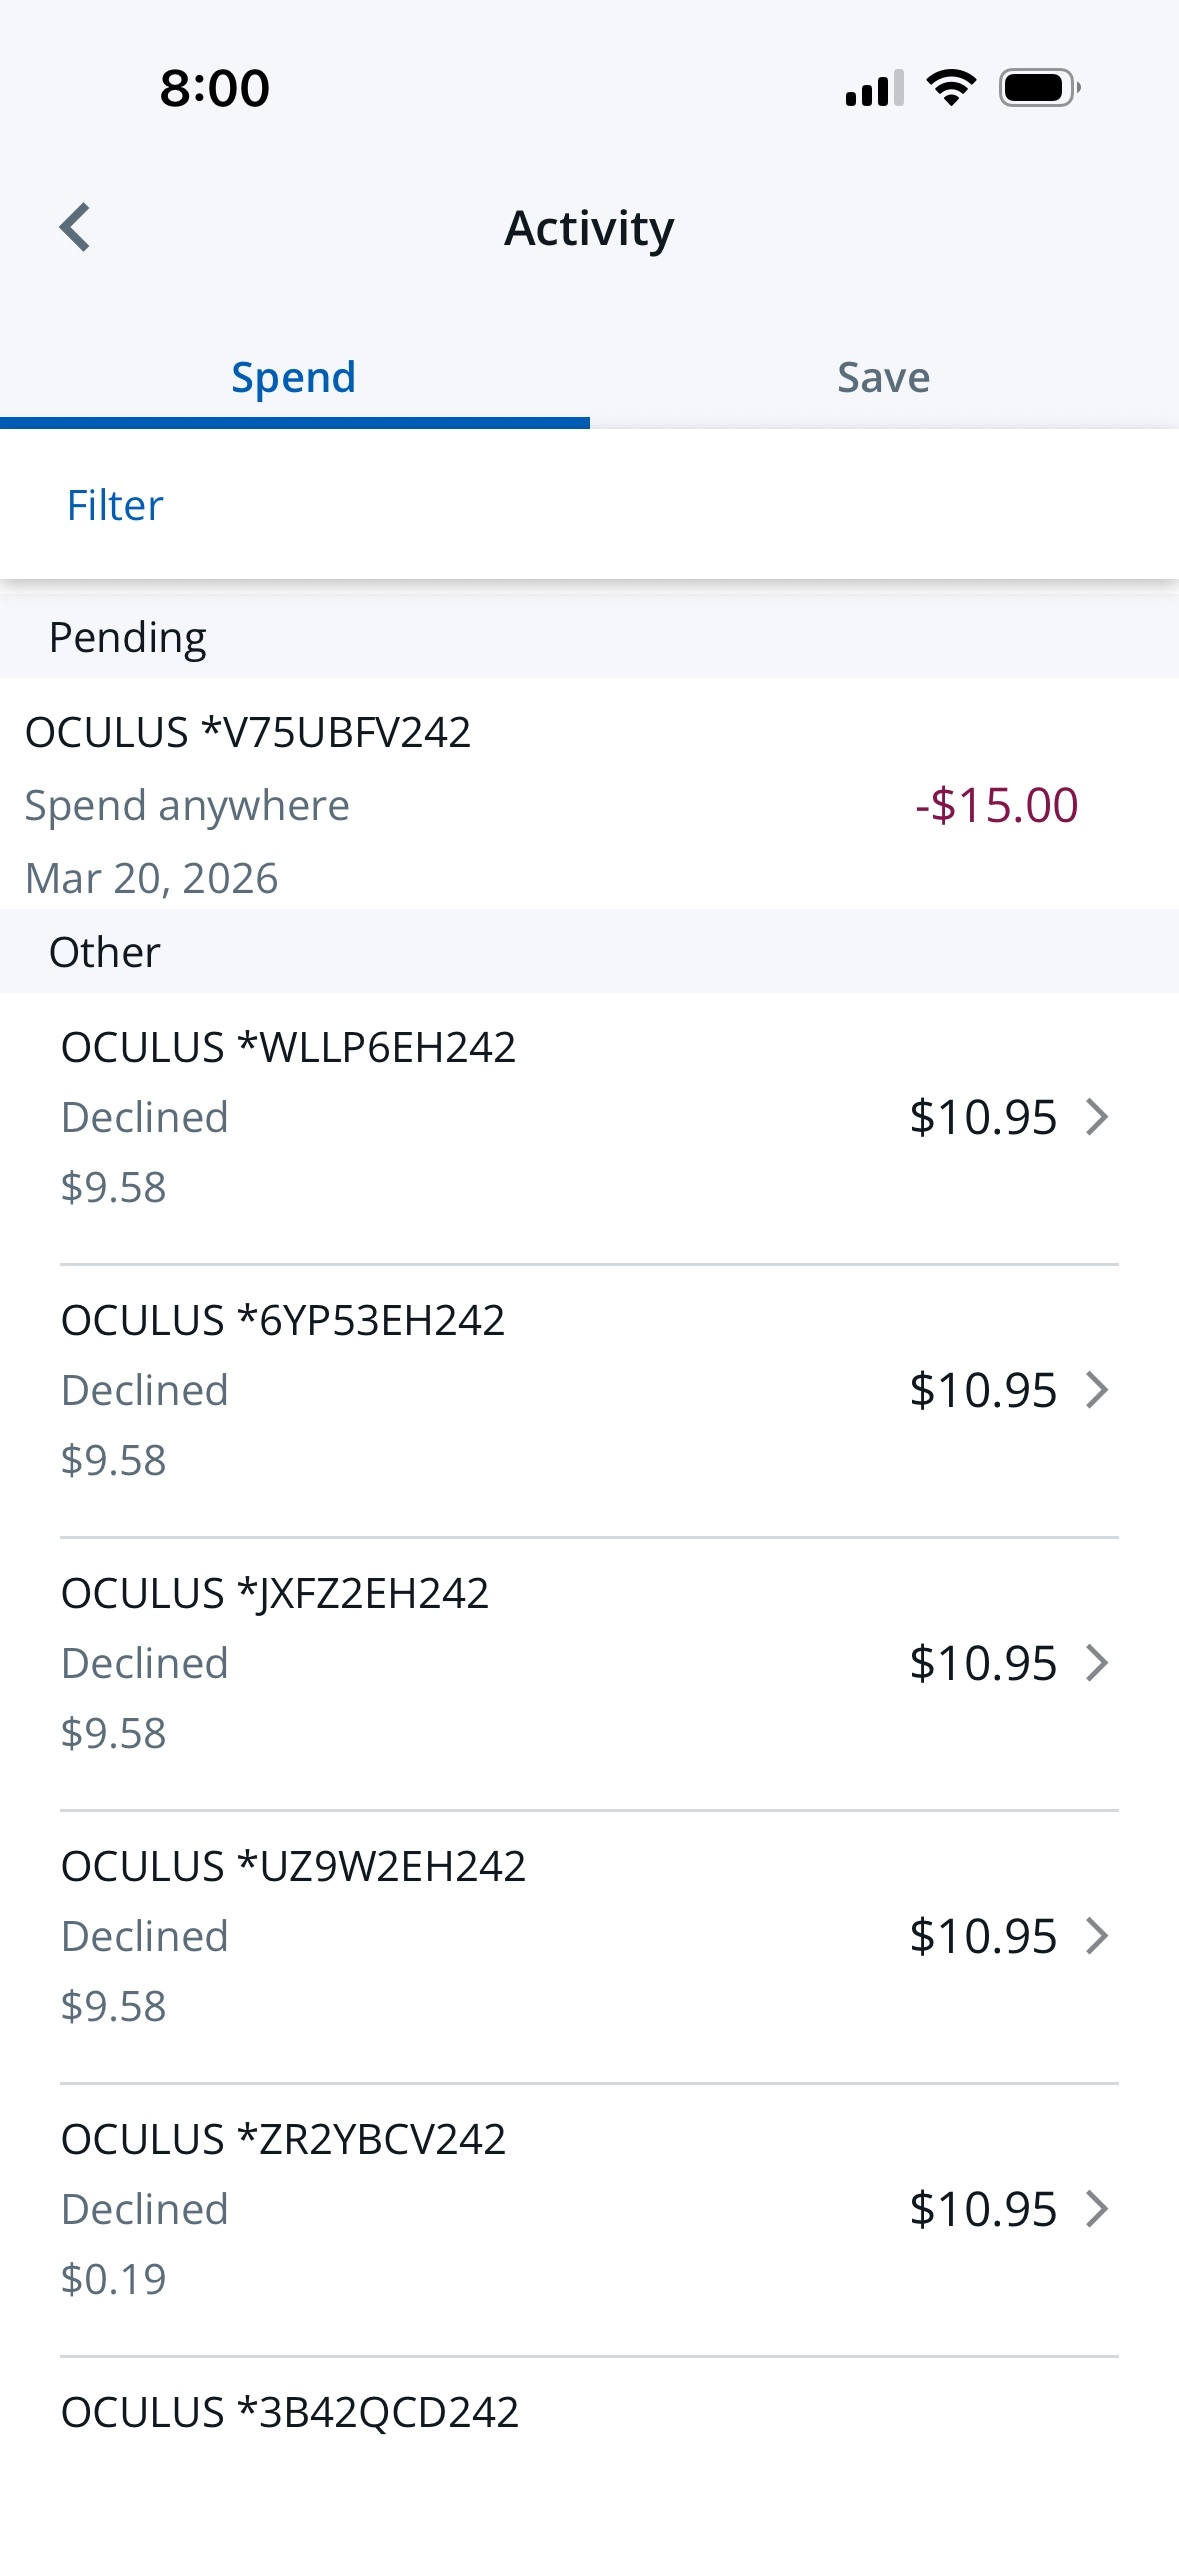Select the OCULUS *UZ9W2EH242 transaction title
The width and height of the screenshot is (1179, 2556).
(293, 1867)
